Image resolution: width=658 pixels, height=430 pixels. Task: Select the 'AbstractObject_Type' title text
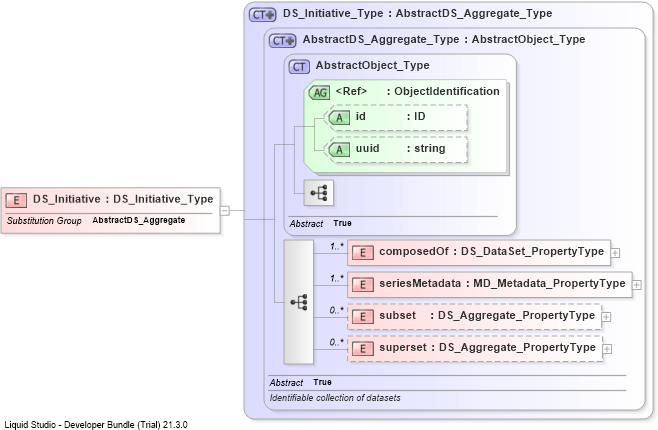coord(373,65)
